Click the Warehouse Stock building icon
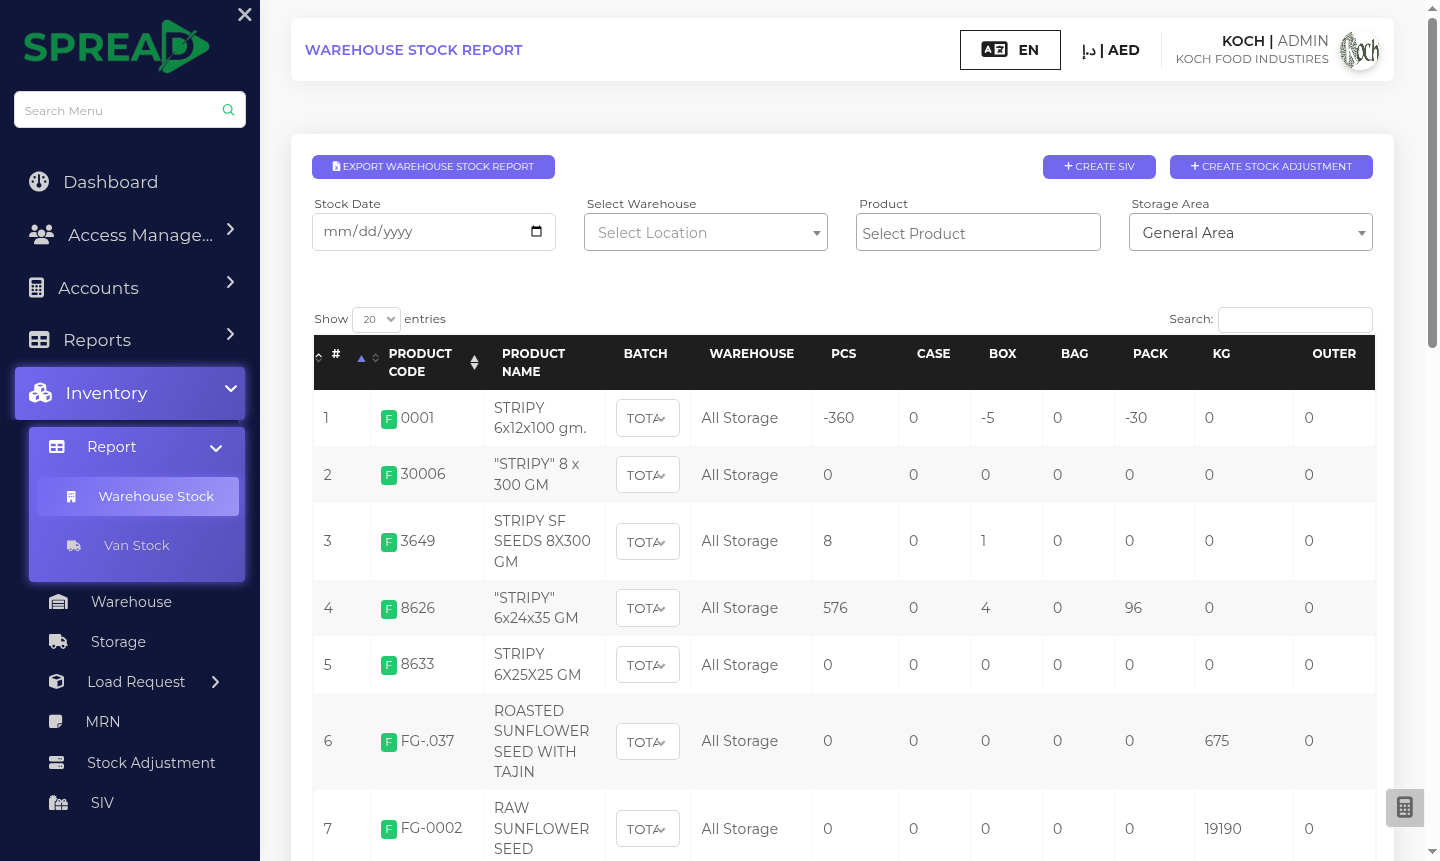The width and height of the screenshot is (1440, 861). 71,497
